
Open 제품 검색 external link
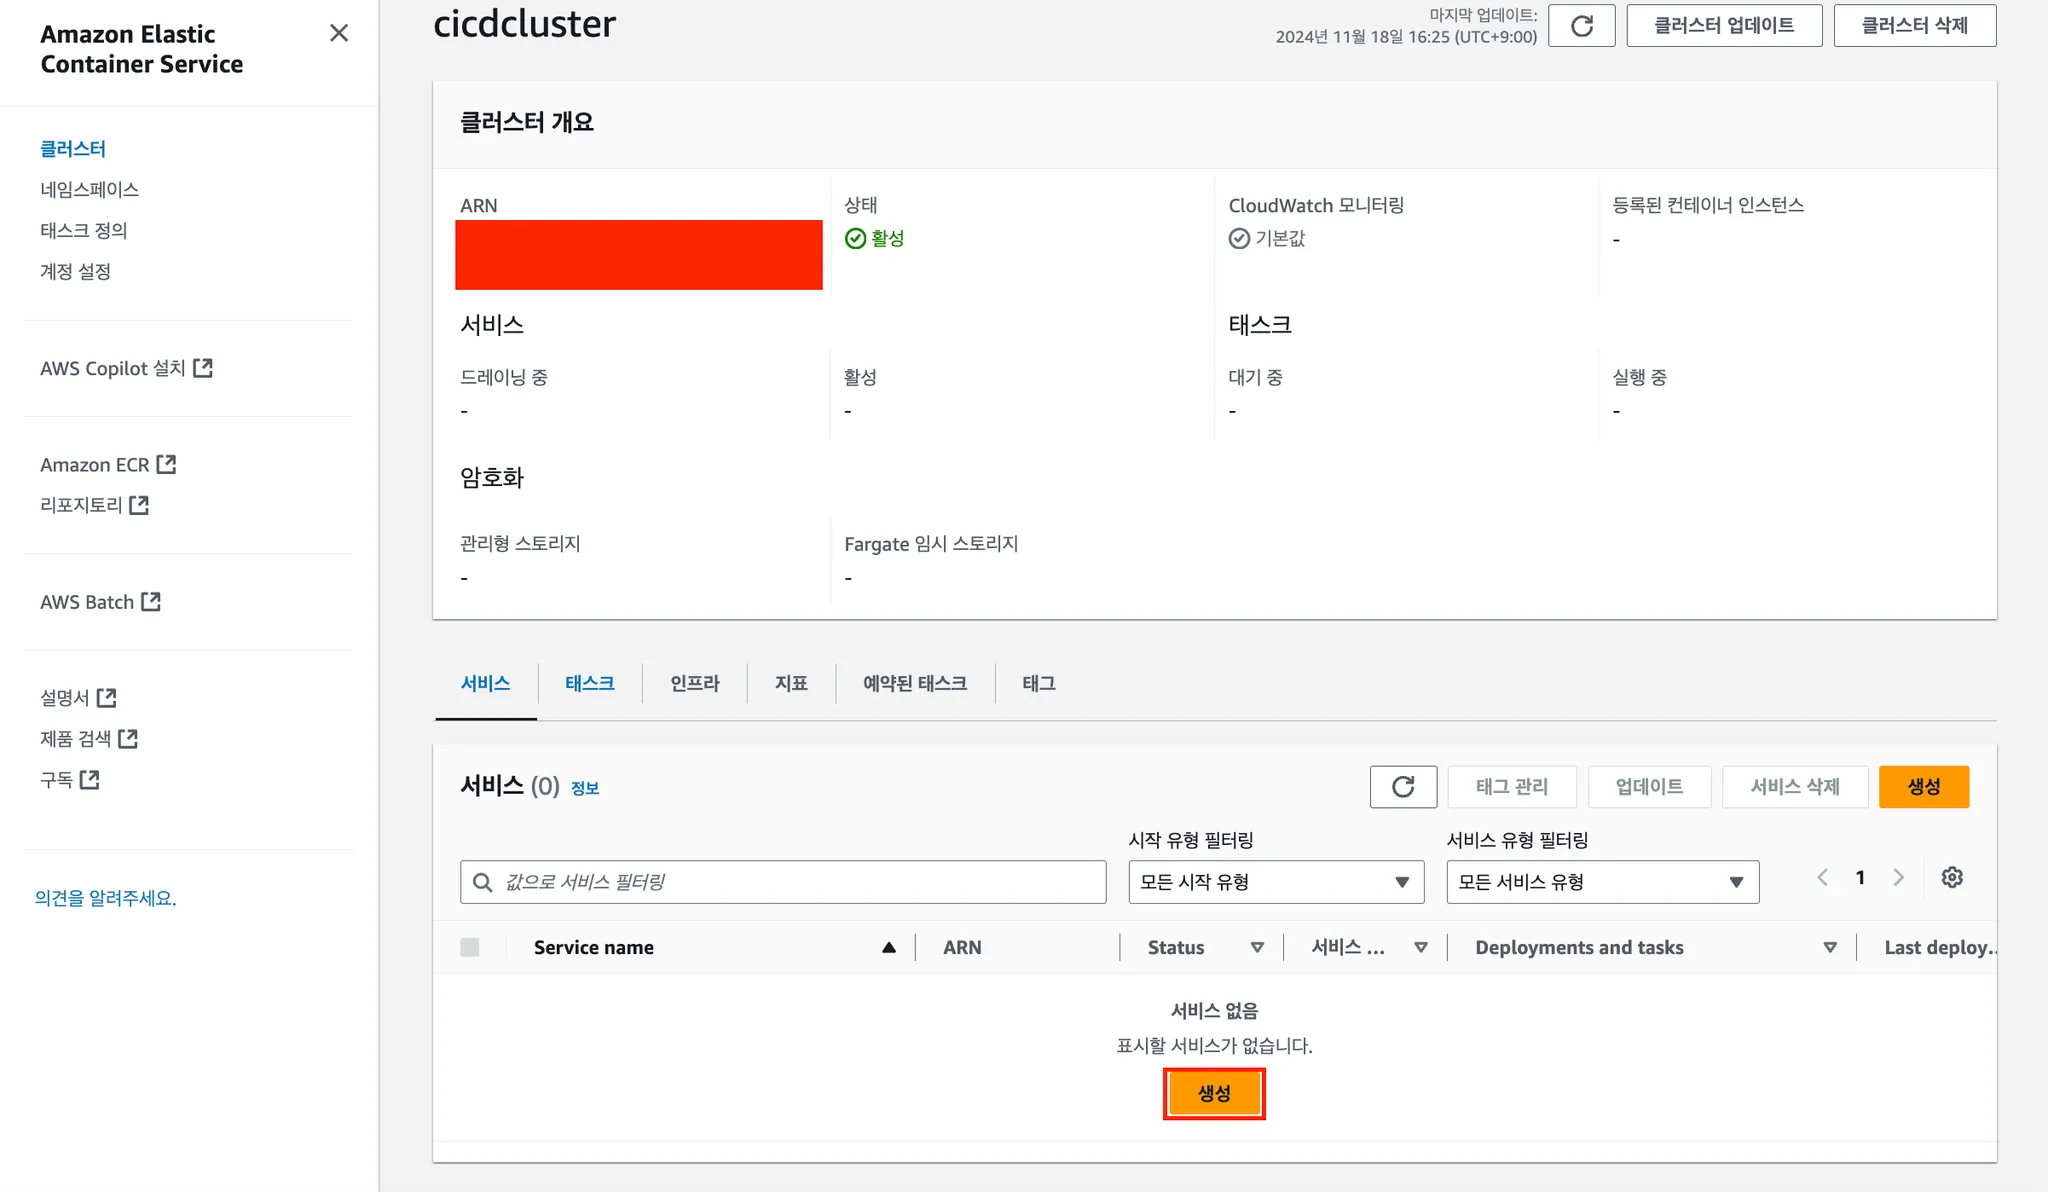pyautogui.click(x=89, y=739)
